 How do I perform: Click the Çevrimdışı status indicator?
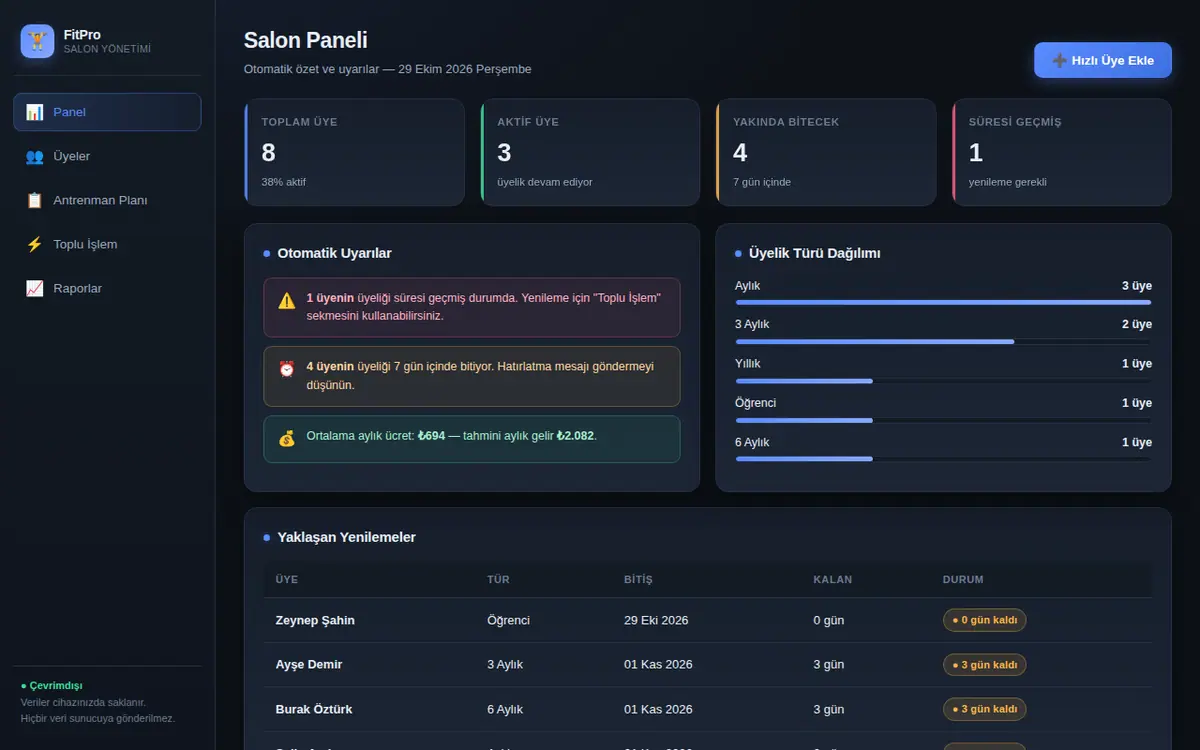52,685
